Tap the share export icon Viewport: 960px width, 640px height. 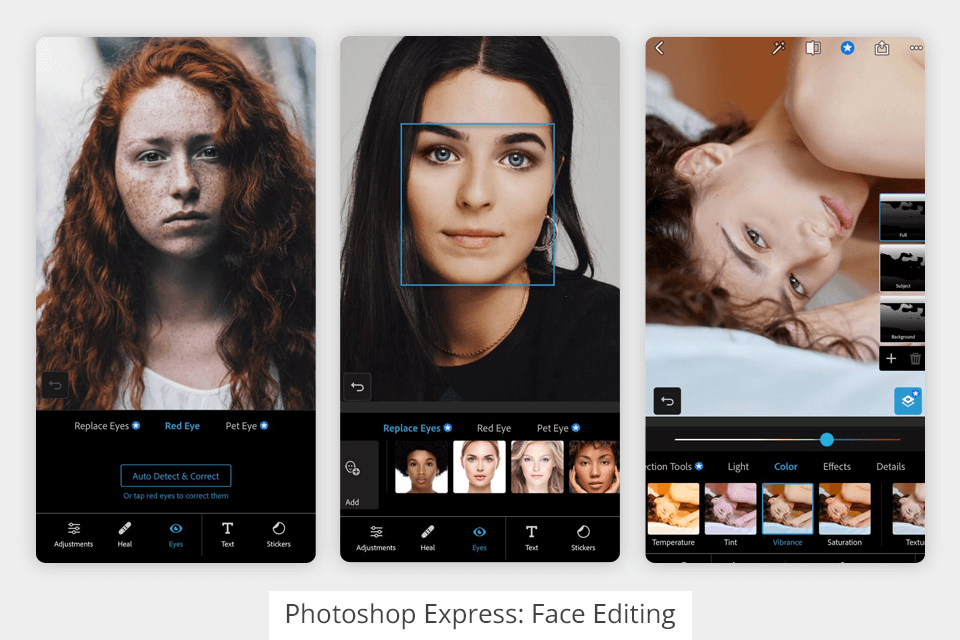click(882, 48)
